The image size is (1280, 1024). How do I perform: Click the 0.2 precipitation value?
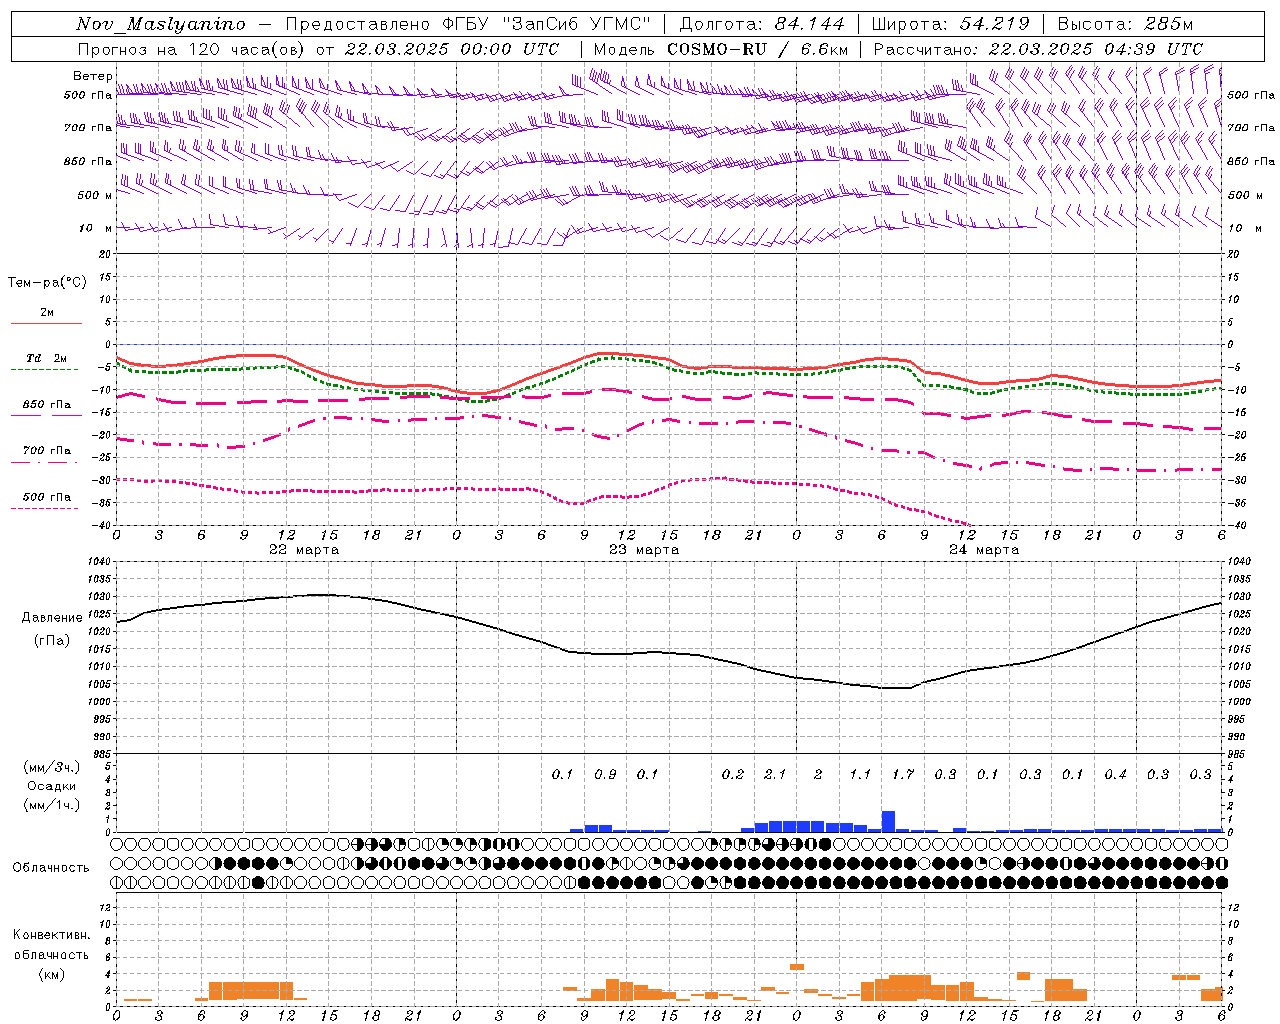coord(733,774)
